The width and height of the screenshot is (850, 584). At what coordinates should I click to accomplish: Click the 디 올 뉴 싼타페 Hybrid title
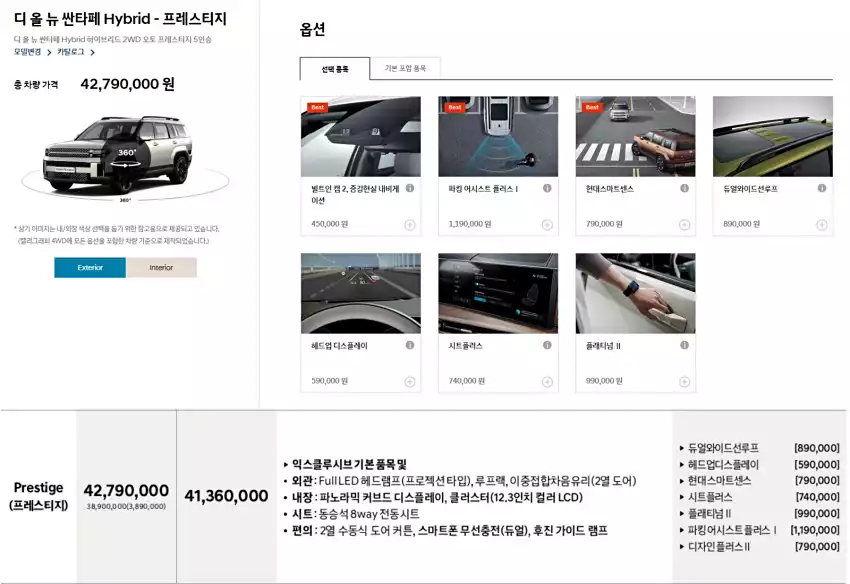120,18
